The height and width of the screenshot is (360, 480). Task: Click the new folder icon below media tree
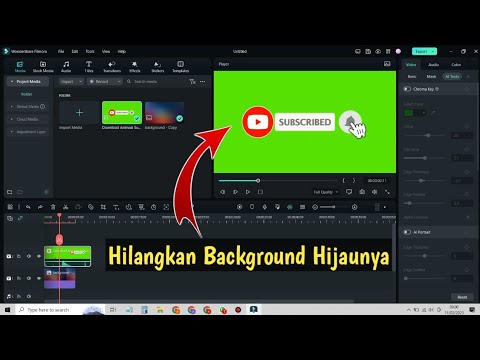(10, 192)
